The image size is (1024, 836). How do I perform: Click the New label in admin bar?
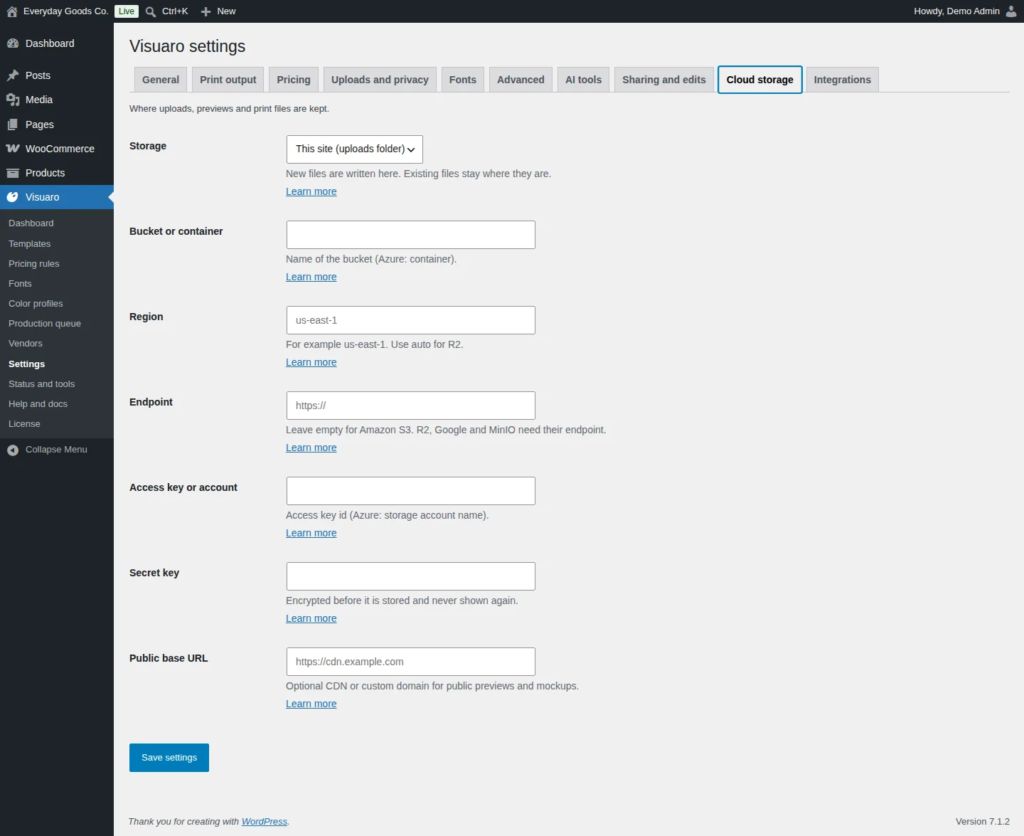[226, 11]
